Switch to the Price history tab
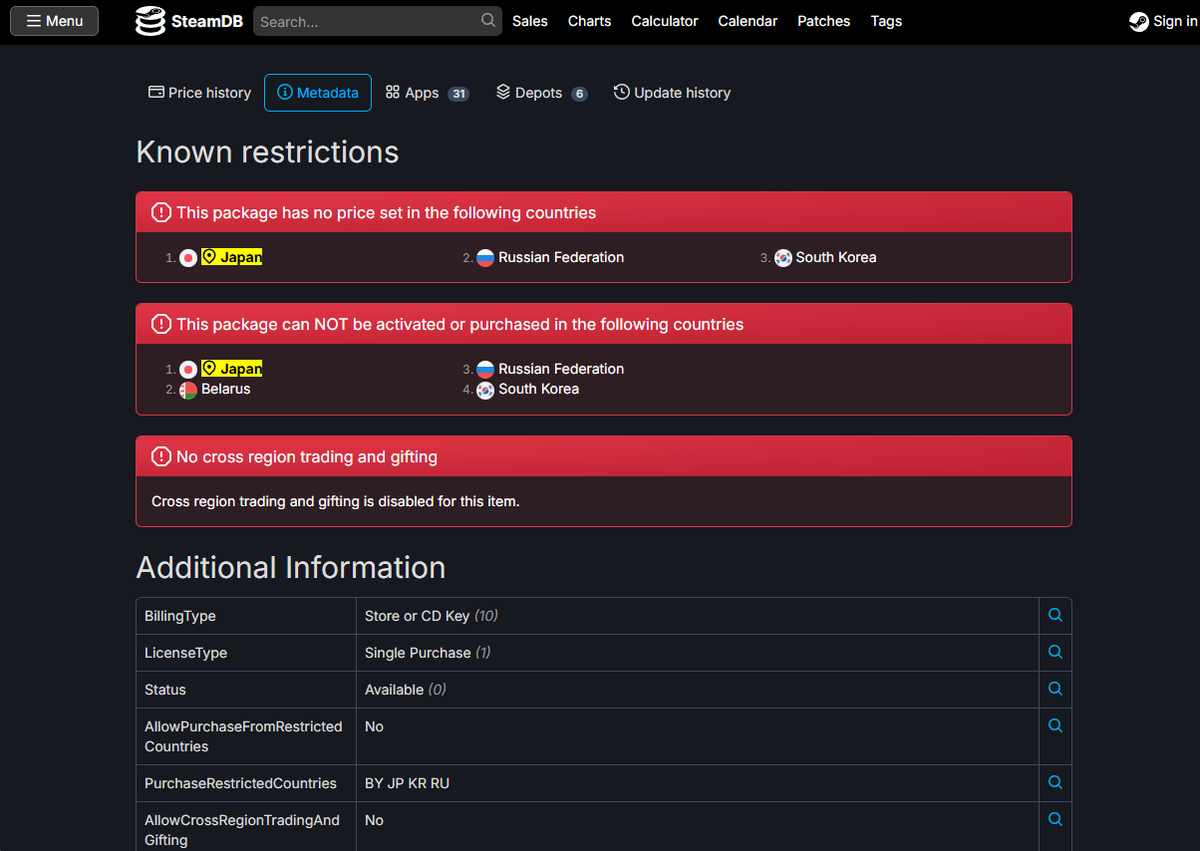The image size is (1200, 851). (x=200, y=93)
